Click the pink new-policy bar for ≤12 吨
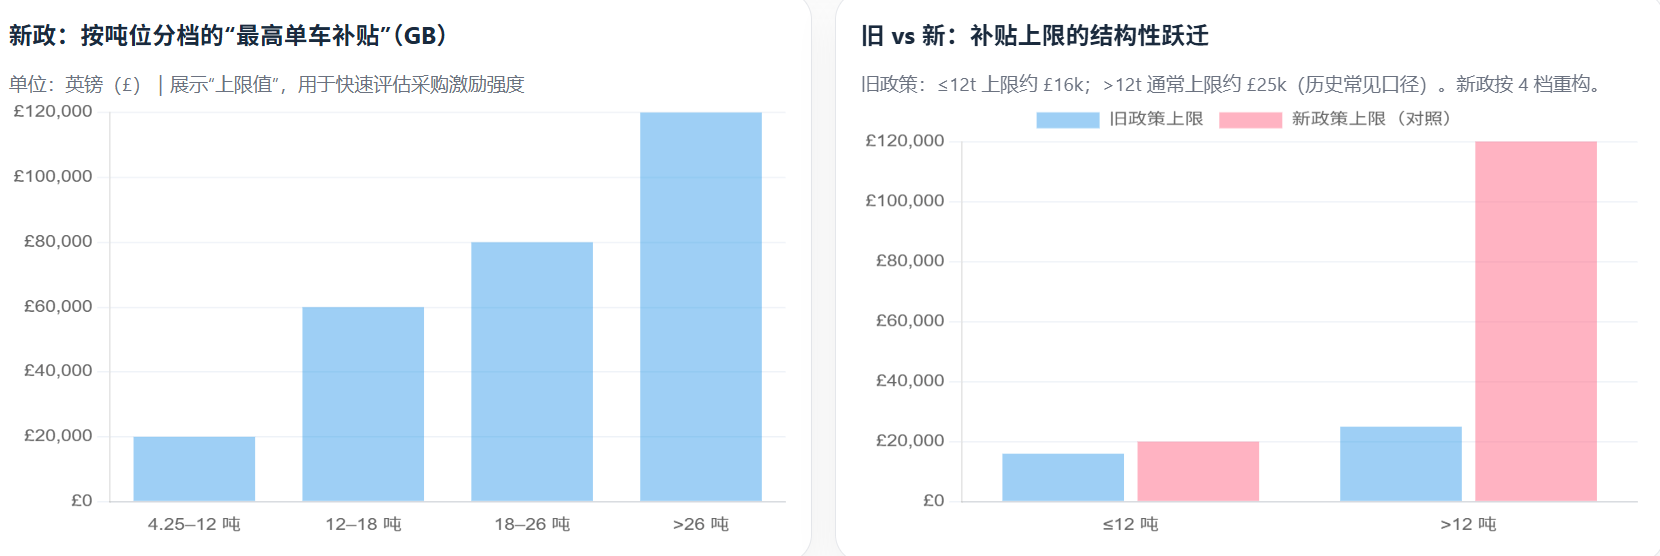Viewport: 1660px width, 556px height. pos(1198,471)
